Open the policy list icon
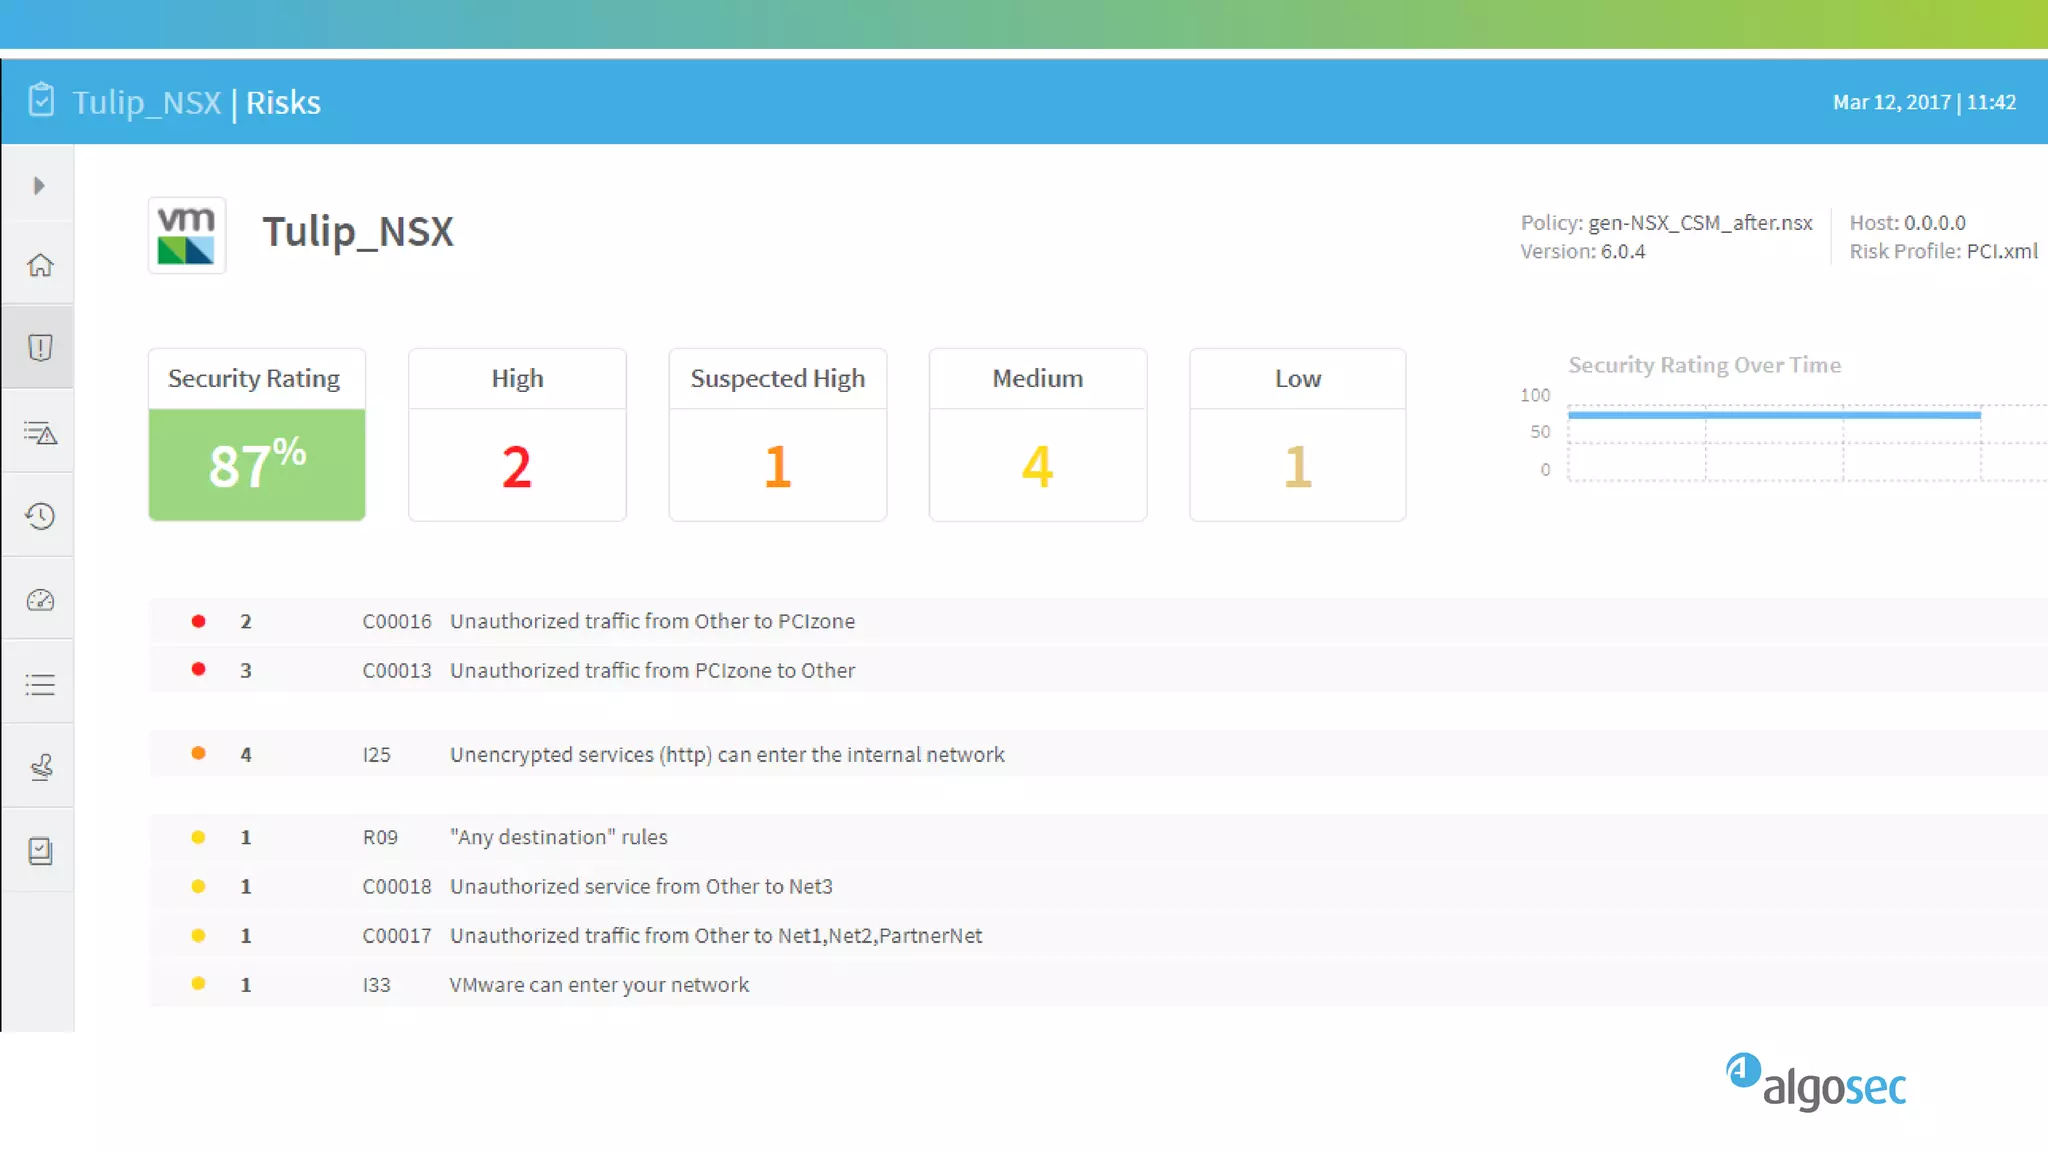2048x1152 pixels. pyautogui.click(x=40, y=685)
